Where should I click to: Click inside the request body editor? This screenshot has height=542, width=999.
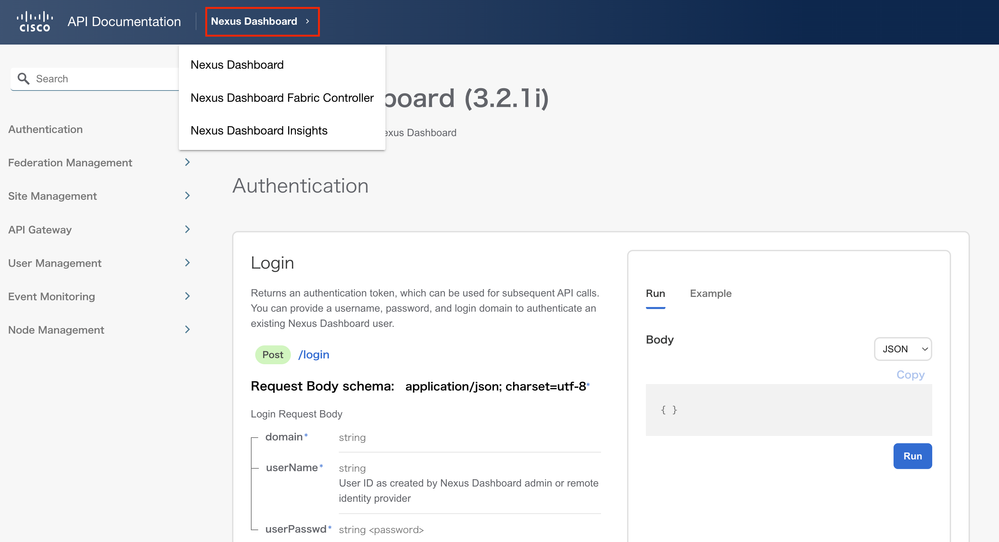[x=789, y=410]
